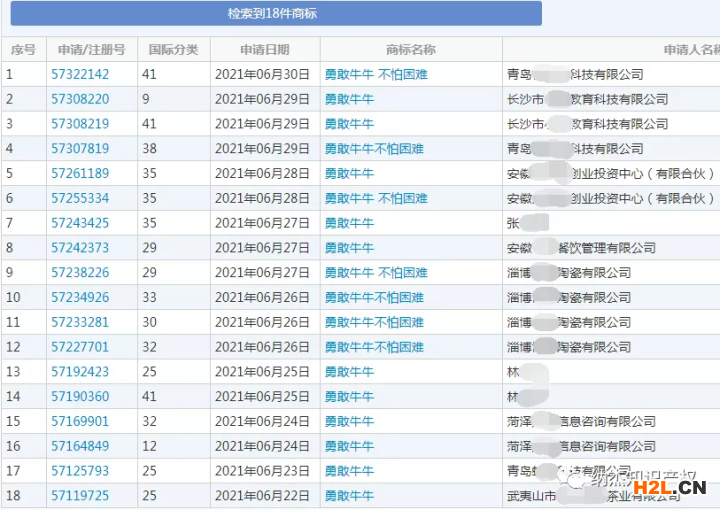
Task: Open registration number 57169901 link
Action: point(80,421)
